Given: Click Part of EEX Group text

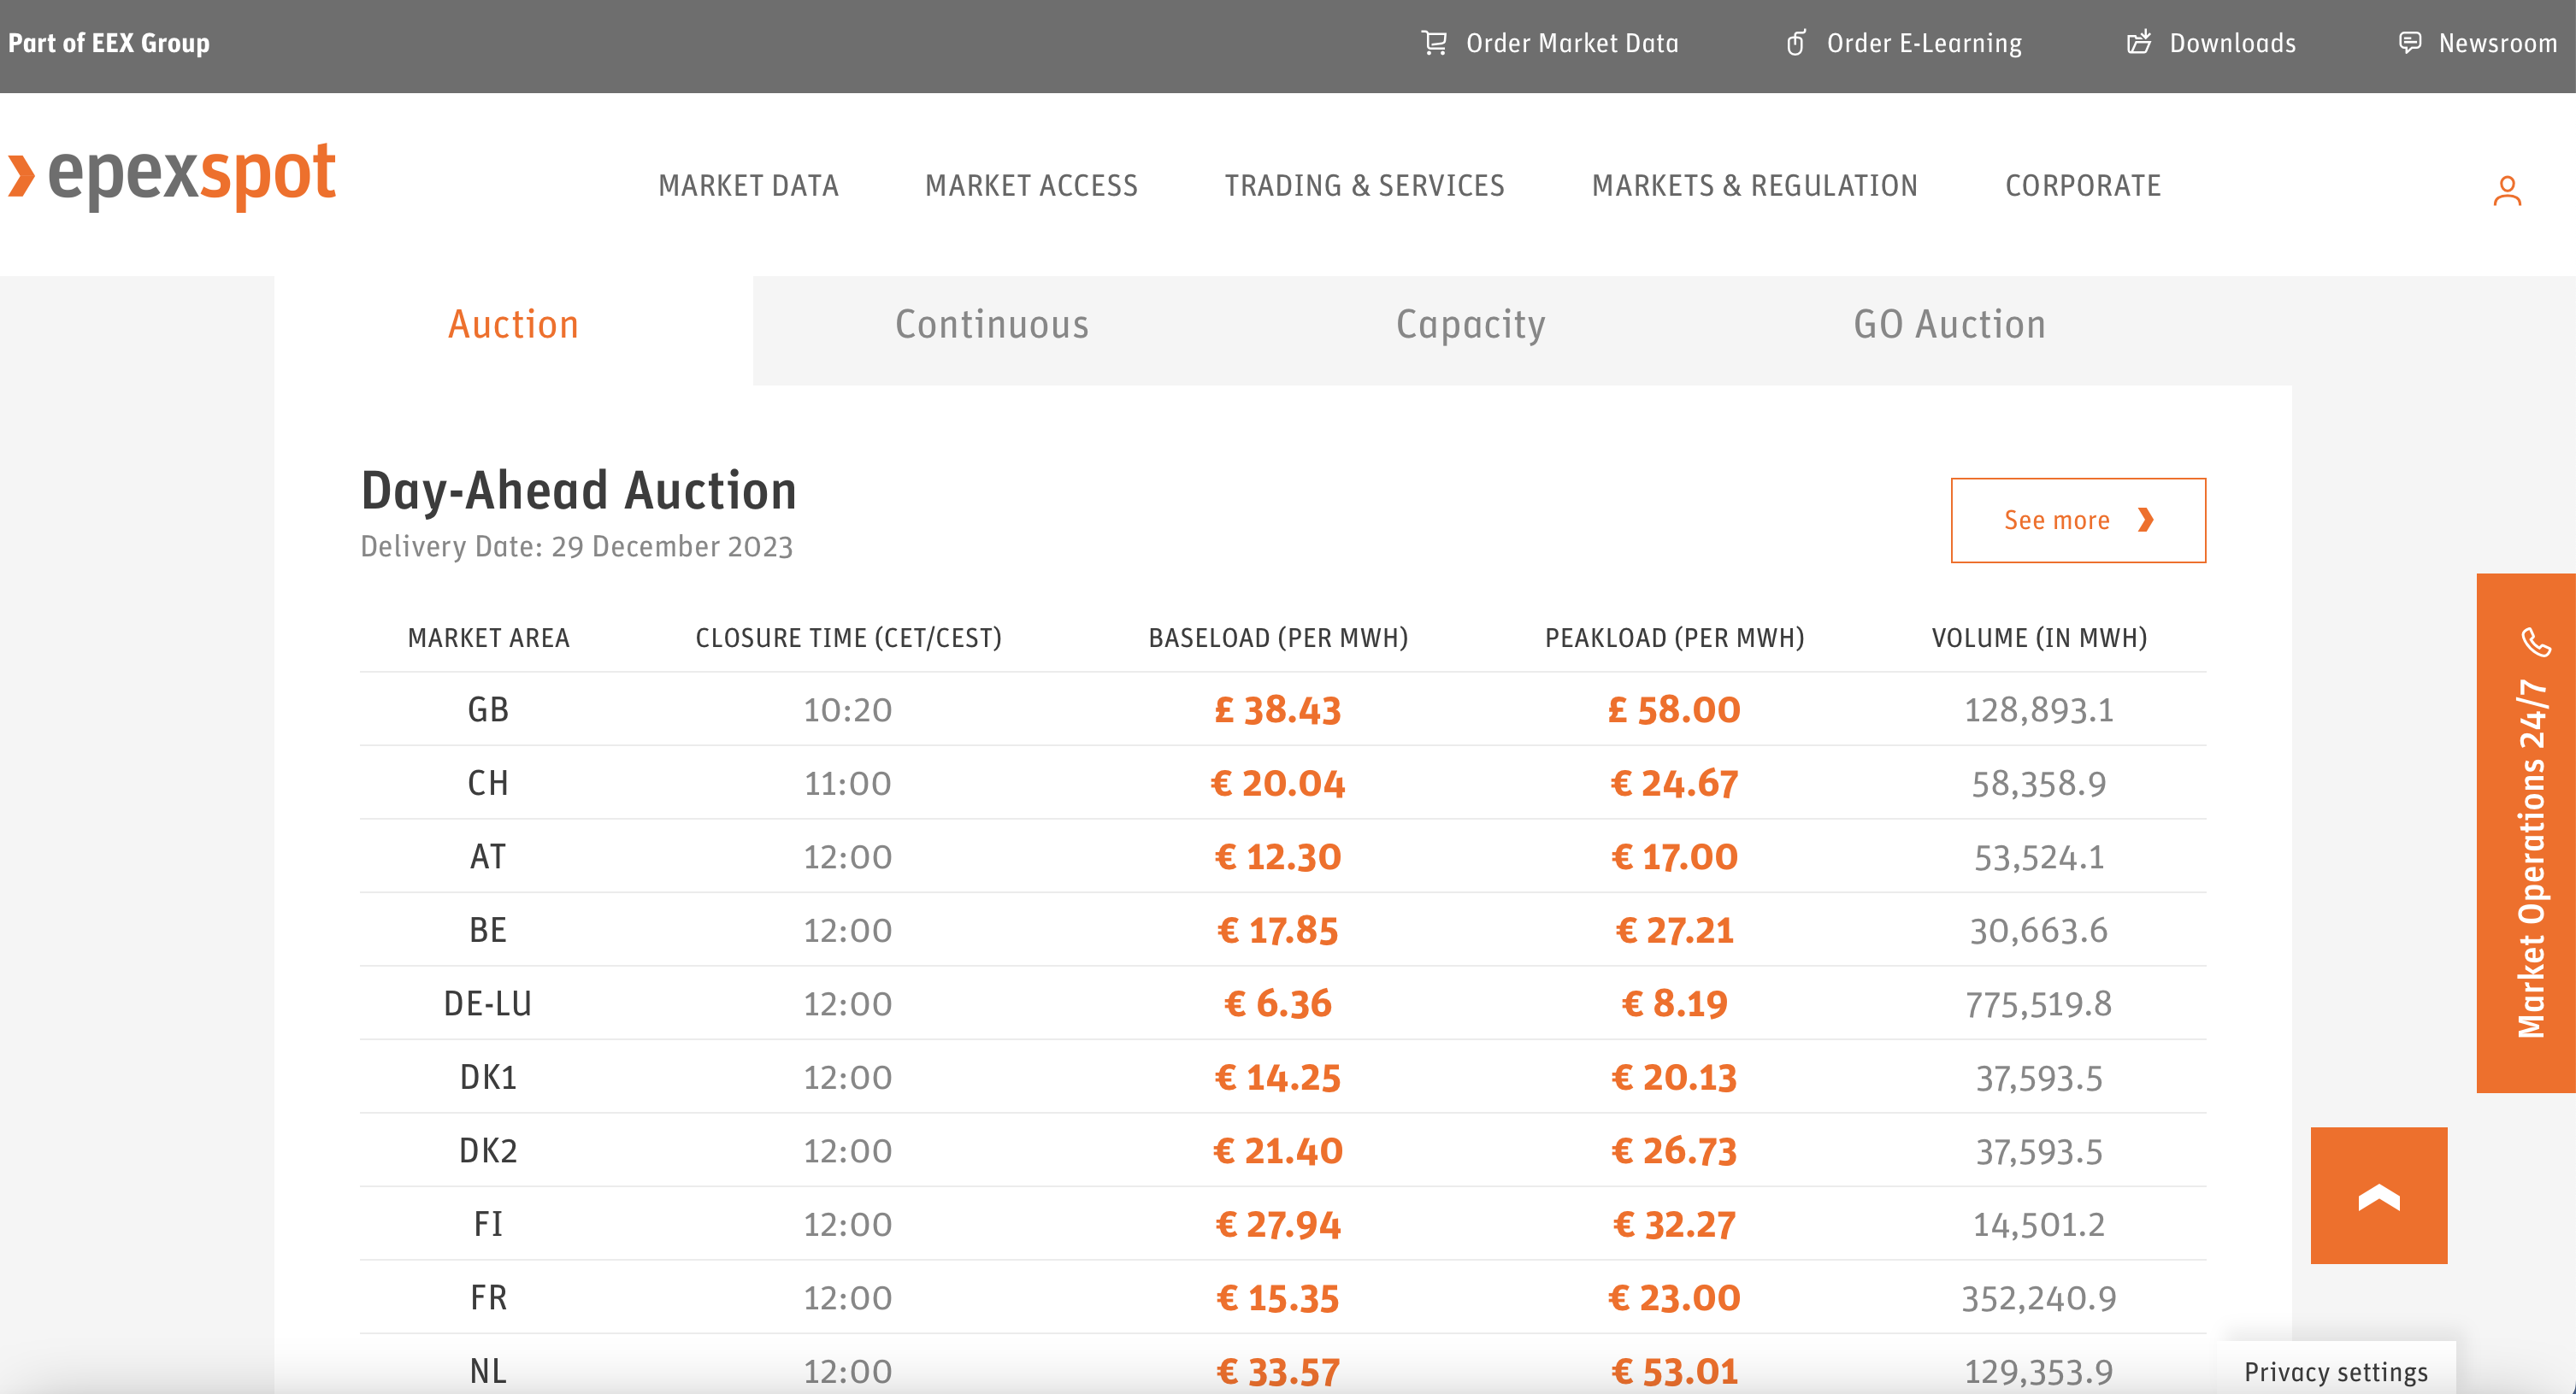Looking at the screenshot, I should pos(109,43).
